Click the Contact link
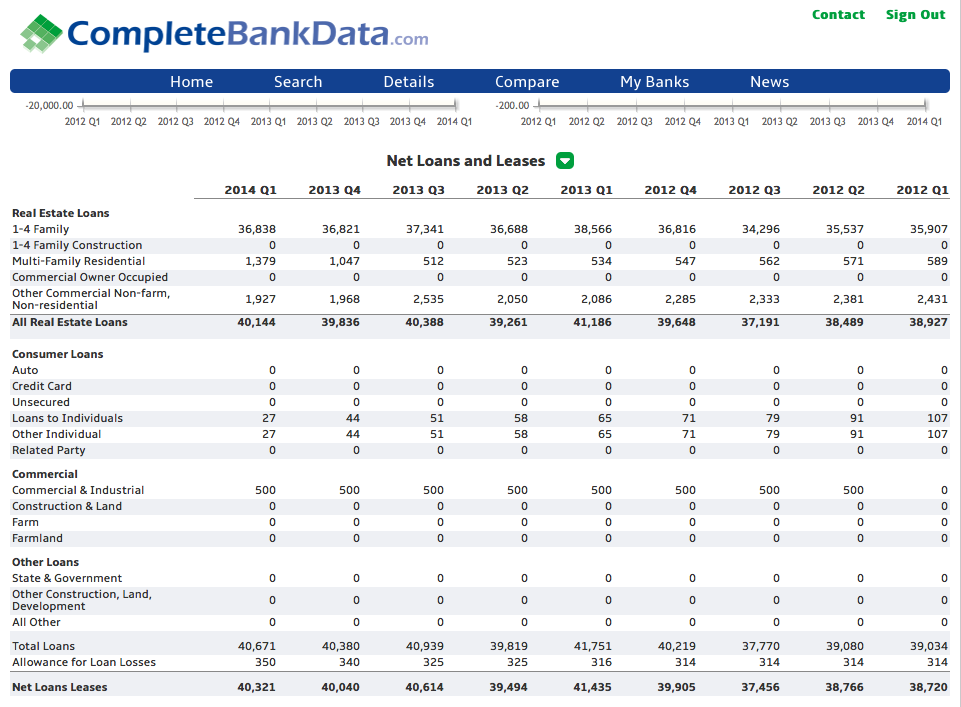The image size is (961, 707). pyautogui.click(x=838, y=15)
